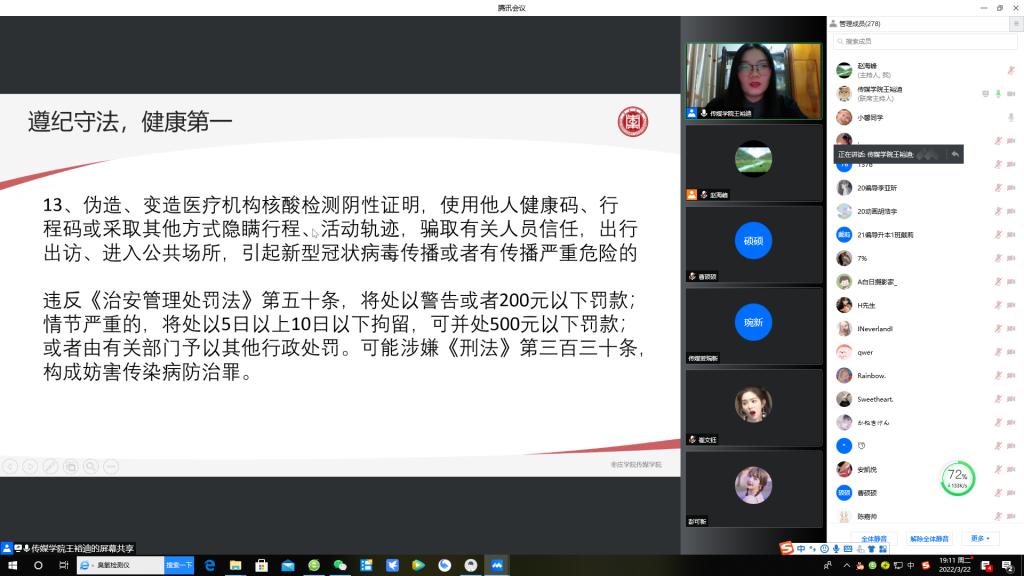The image size is (1024, 576).
Task: Toggle microphone for Rainbow.
Action: [998, 376]
